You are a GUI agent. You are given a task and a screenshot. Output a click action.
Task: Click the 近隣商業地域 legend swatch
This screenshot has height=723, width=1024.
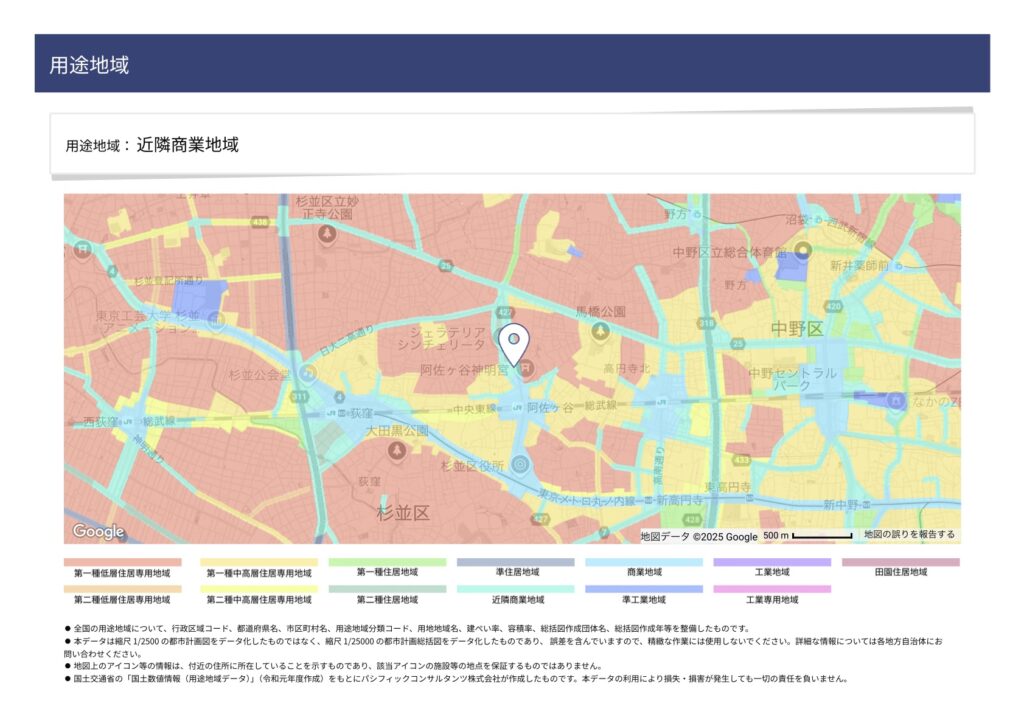click(516, 590)
